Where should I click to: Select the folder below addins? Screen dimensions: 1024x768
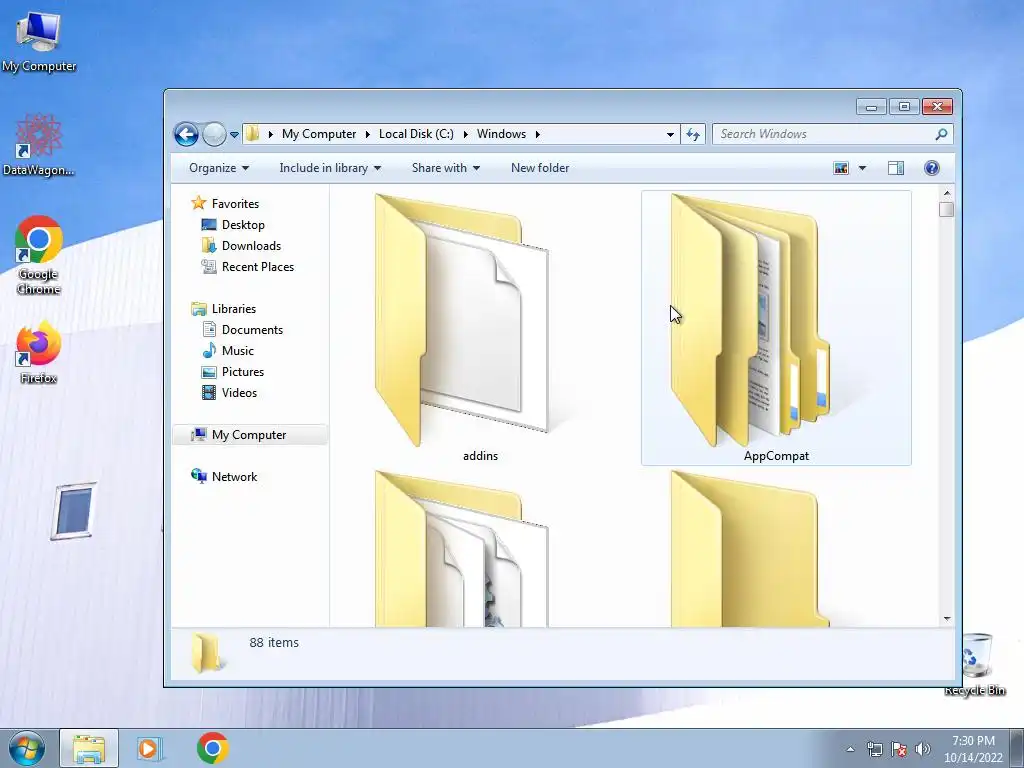pyautogui.click(x=462, y=549)
